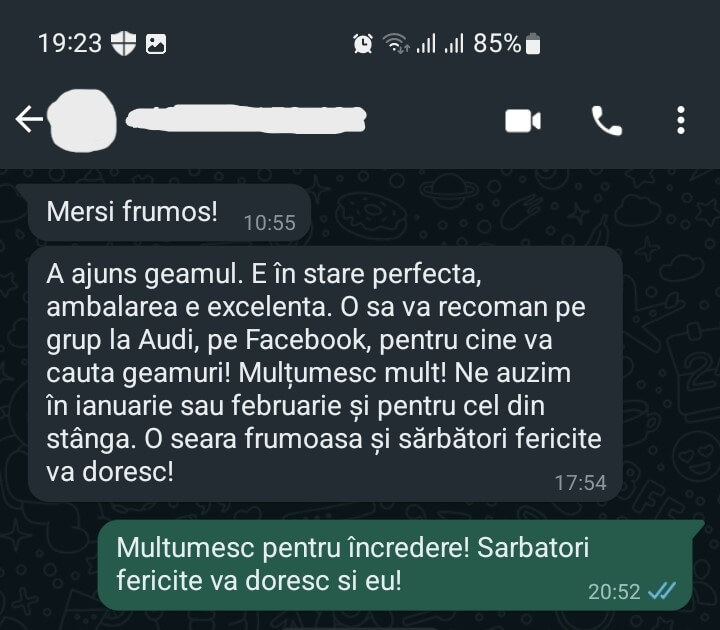This screenshot has height=630, width=720.
Task: Tap the 19:23 clock in status bar
Action: pos(70,44)
